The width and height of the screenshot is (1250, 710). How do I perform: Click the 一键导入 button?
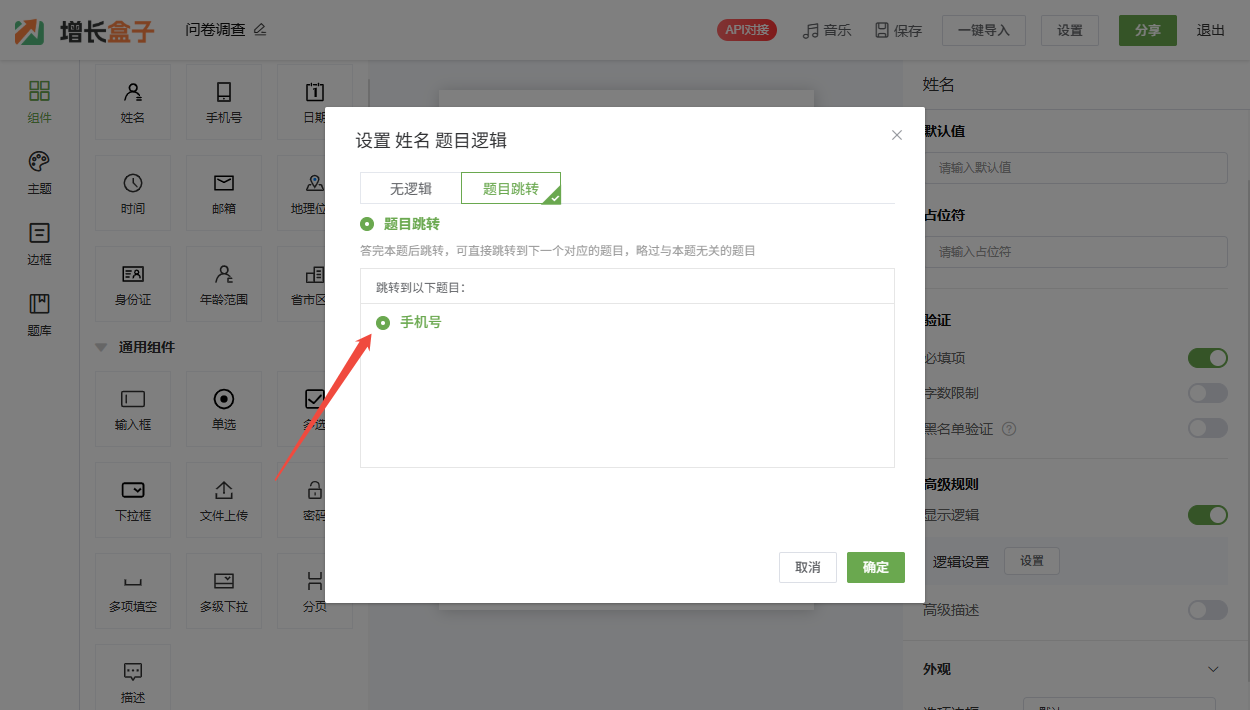pos(984,30)
